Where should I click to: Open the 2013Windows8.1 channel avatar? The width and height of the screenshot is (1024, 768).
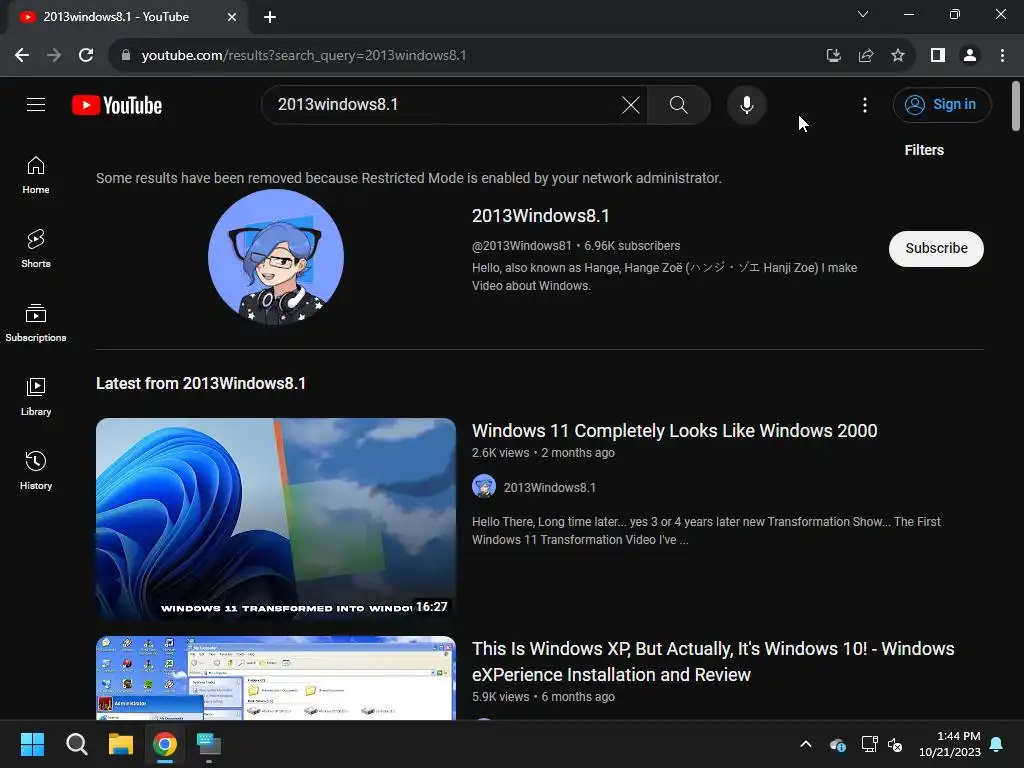pyautogui.click(x=276, y=257)
